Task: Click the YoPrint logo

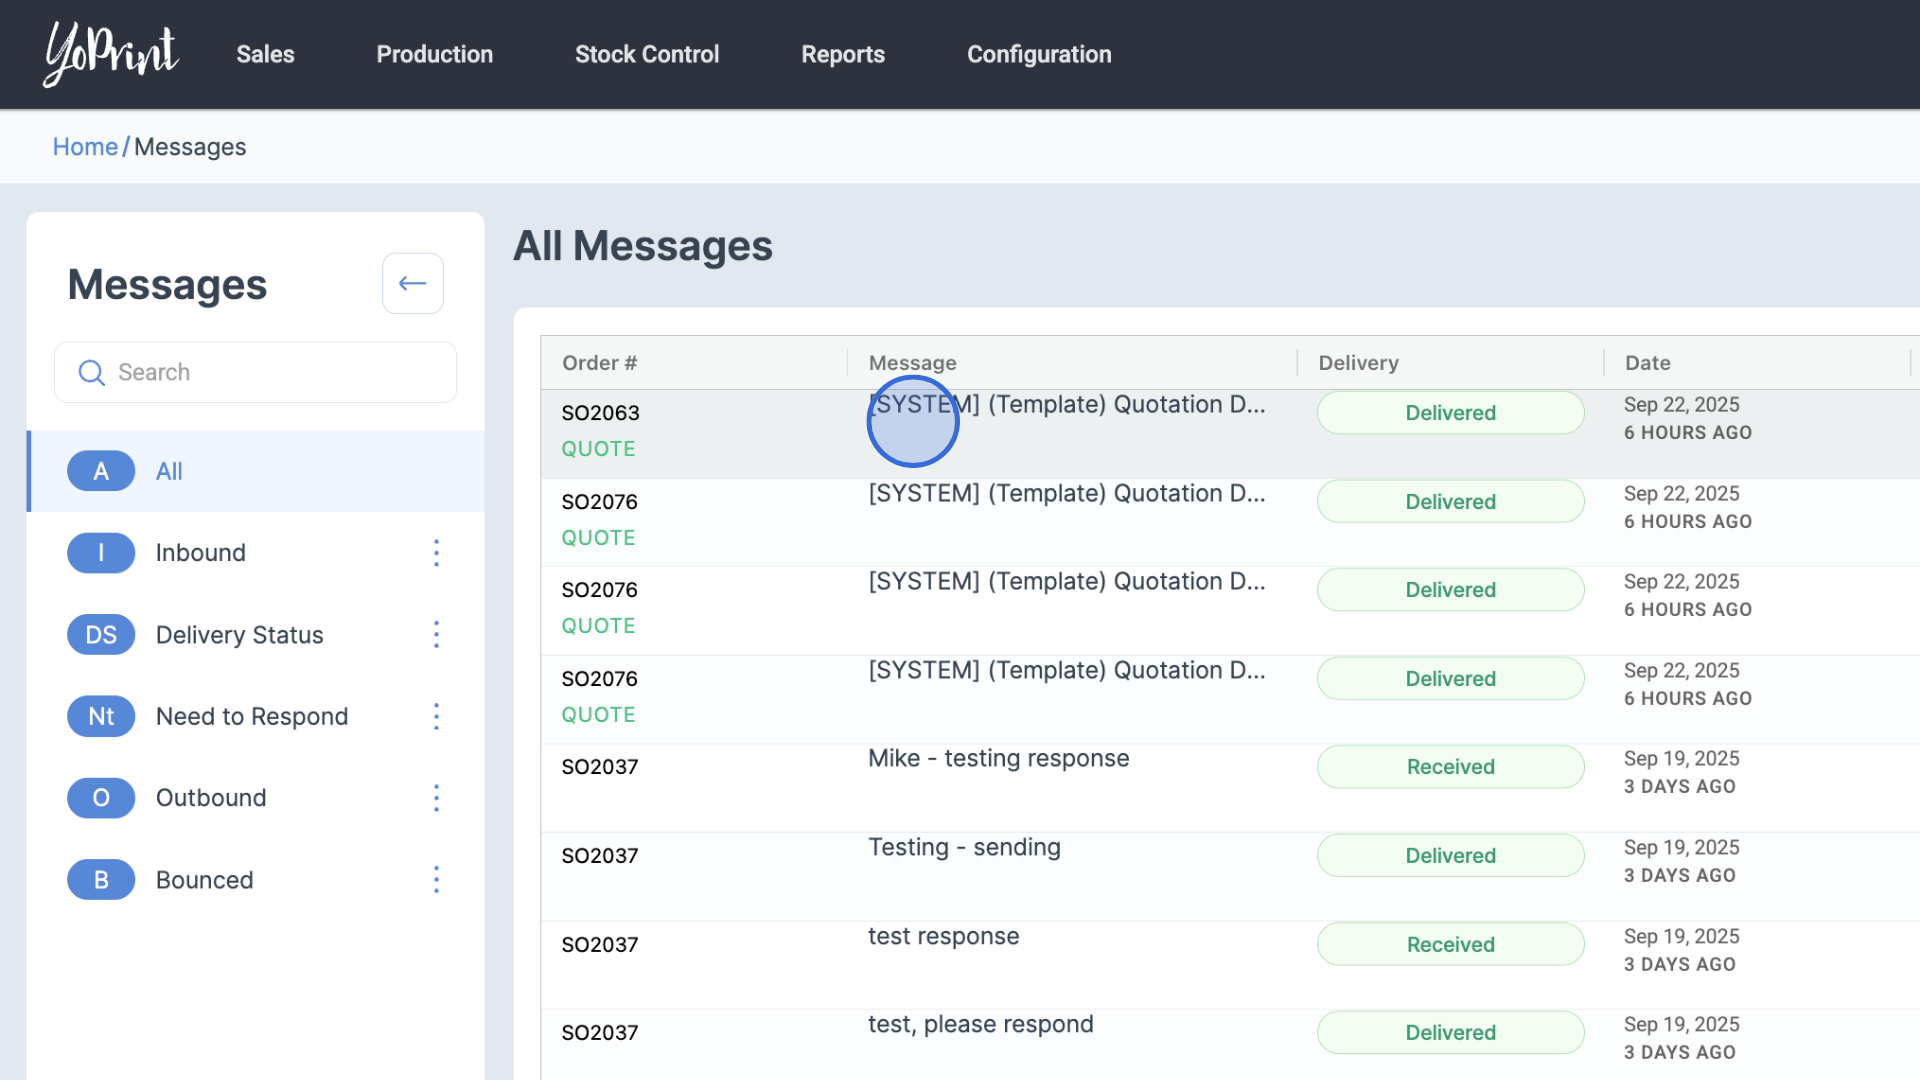Action: (111, 54)
